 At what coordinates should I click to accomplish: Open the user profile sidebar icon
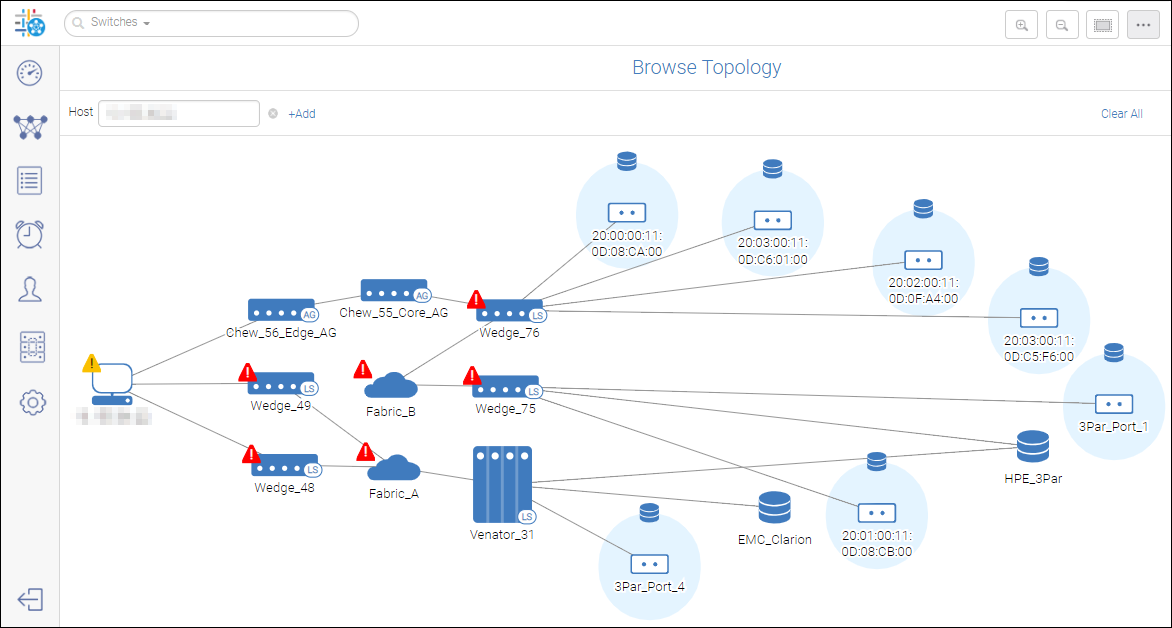tap(30, 289)
